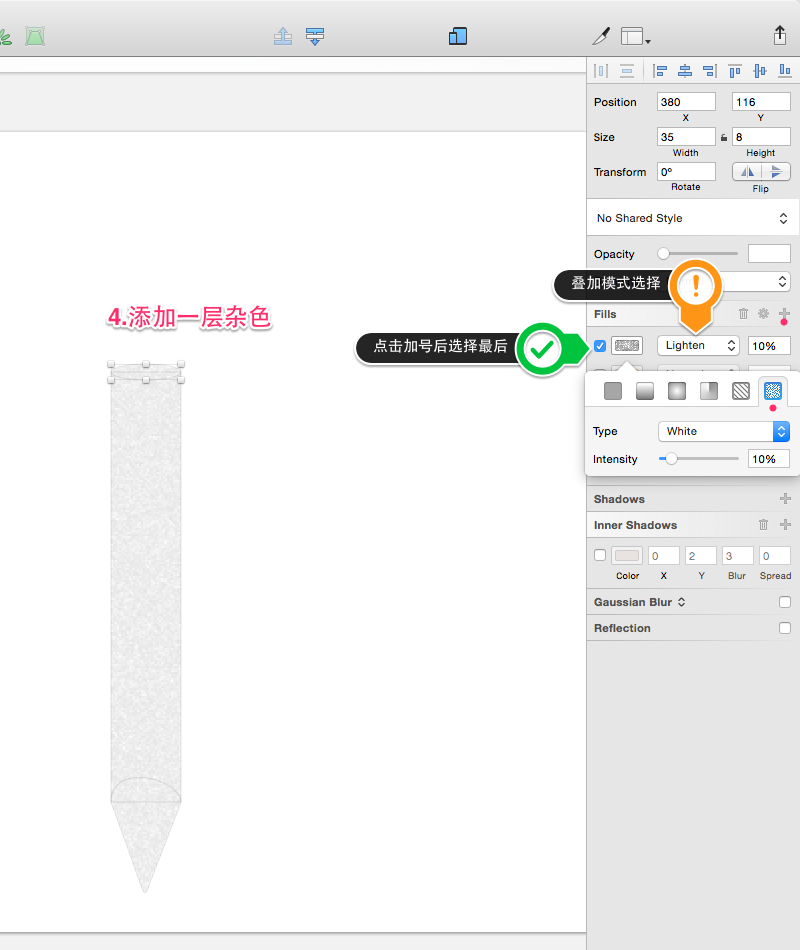This screenshot has width=800, height=950.
Task: Align layers to bottom edge
Action: [x=785, y=71]
